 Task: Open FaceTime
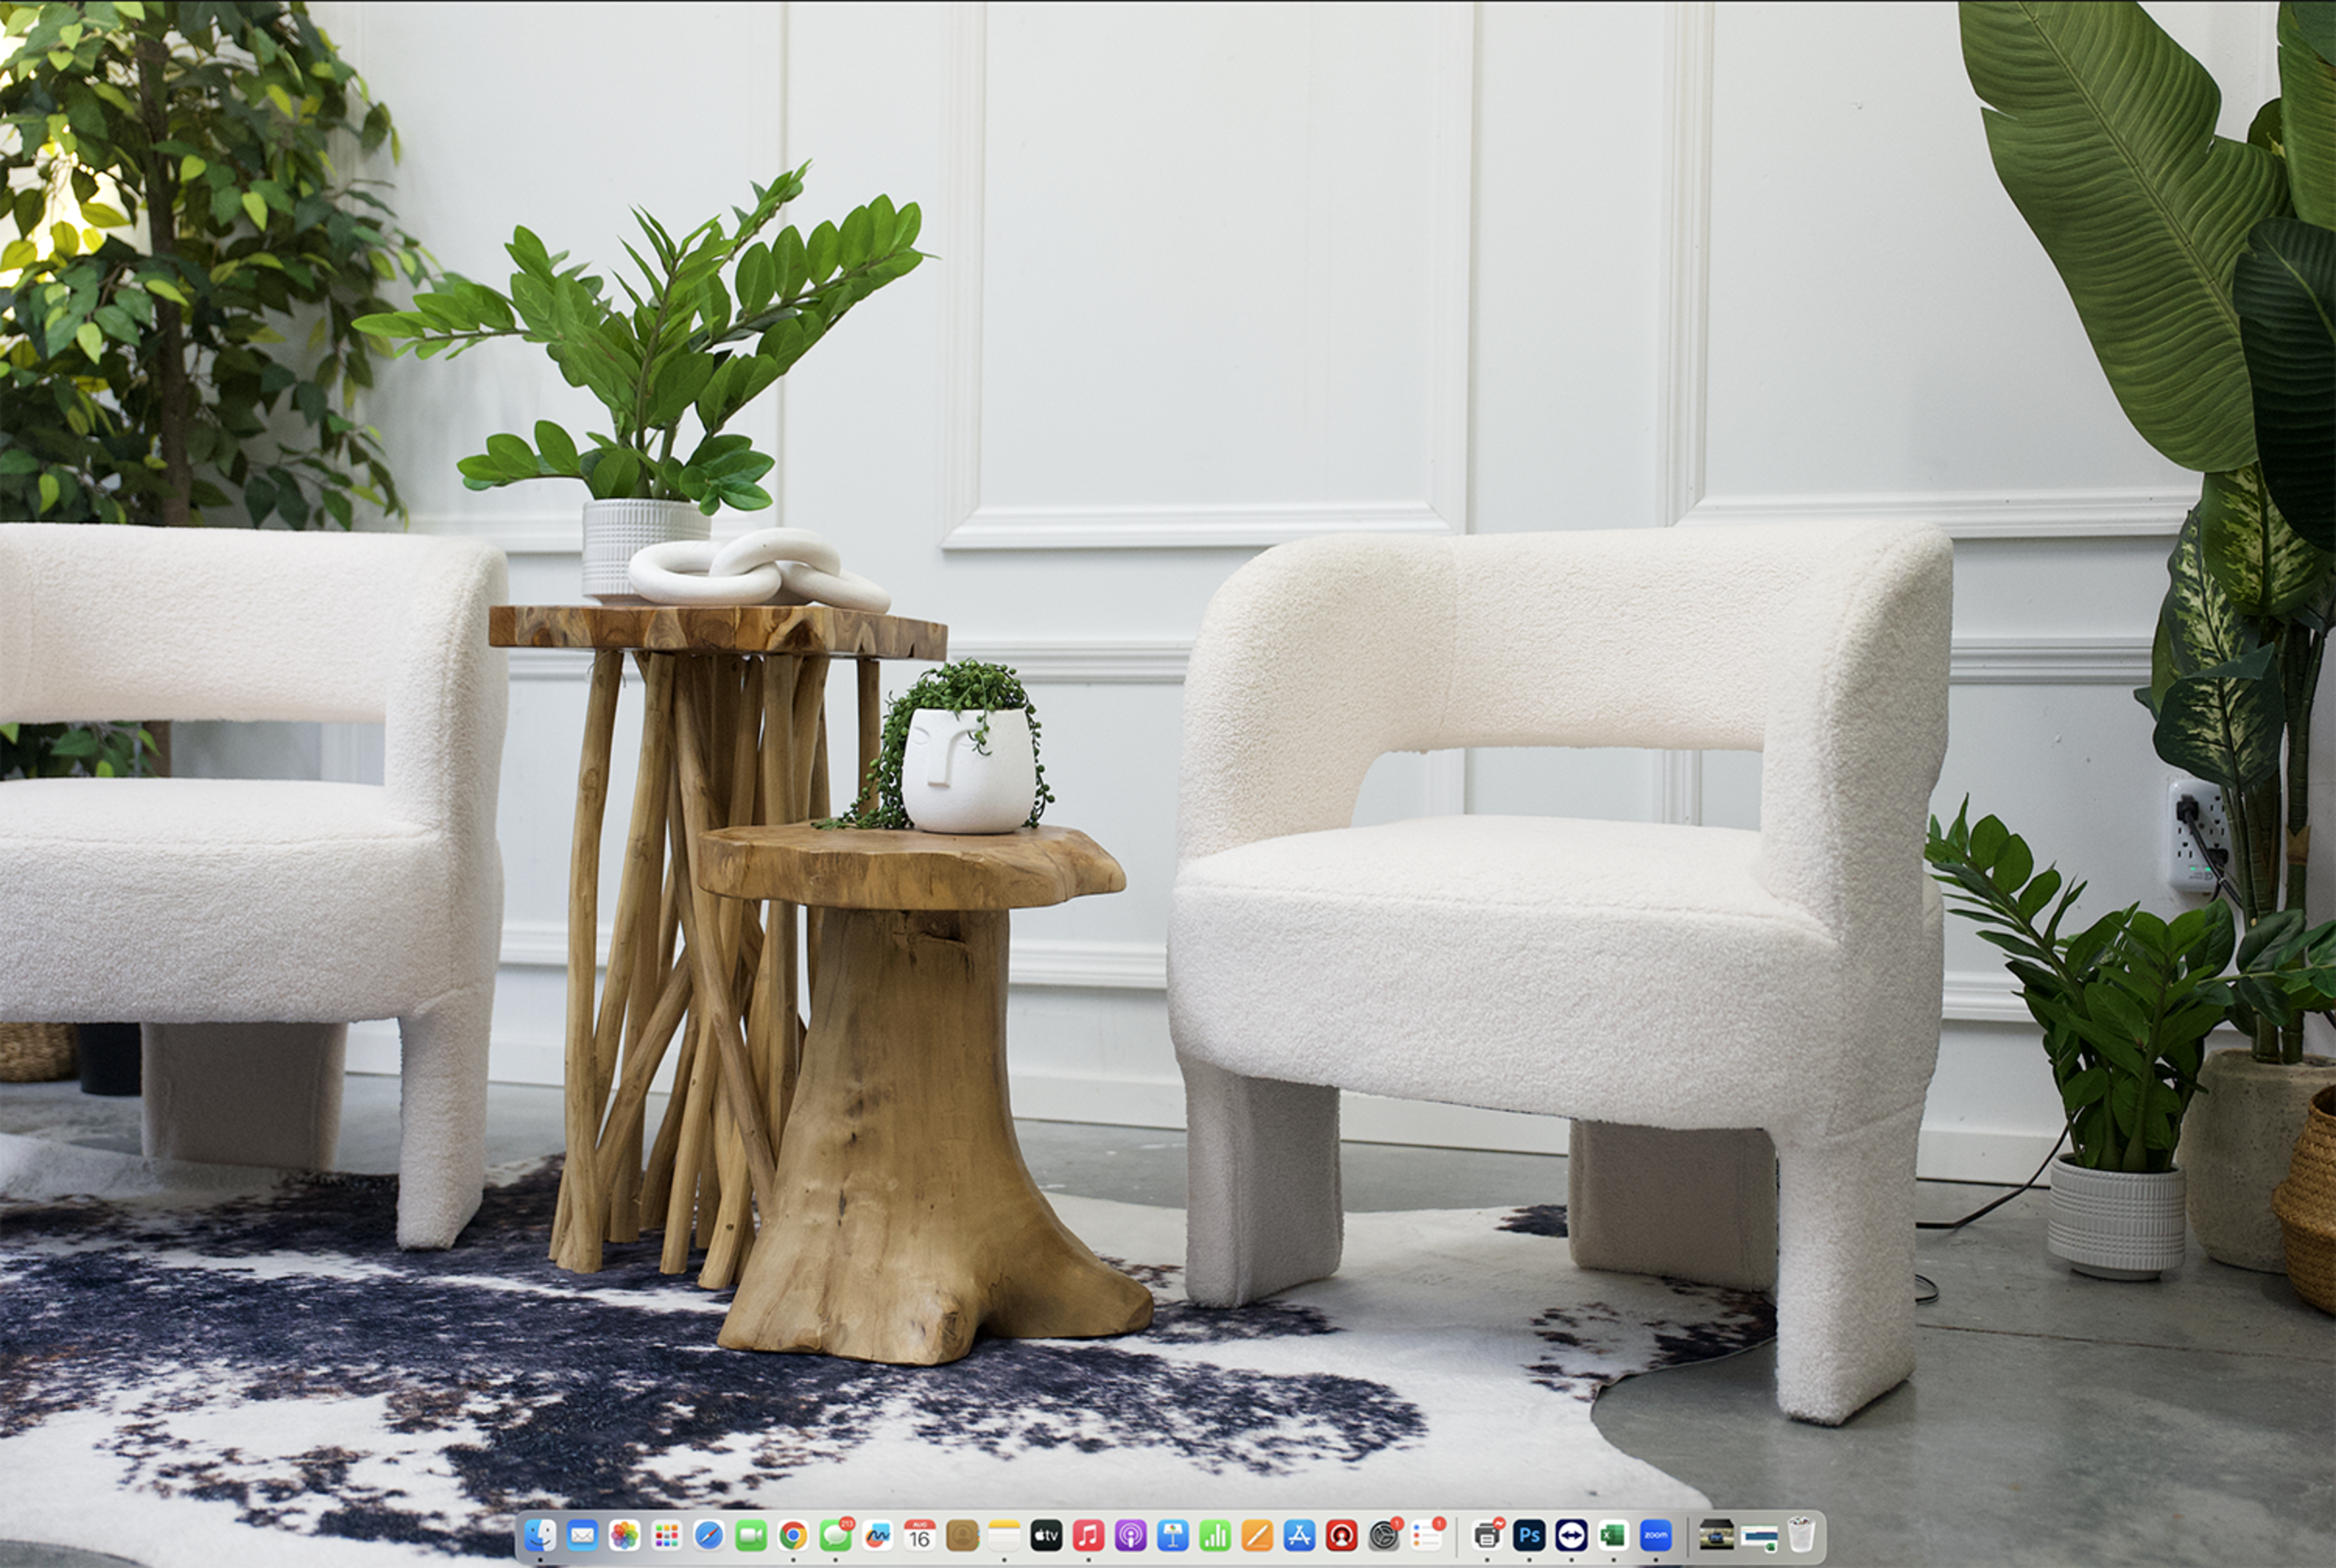pyautogui.click(x=751, y=1534)
